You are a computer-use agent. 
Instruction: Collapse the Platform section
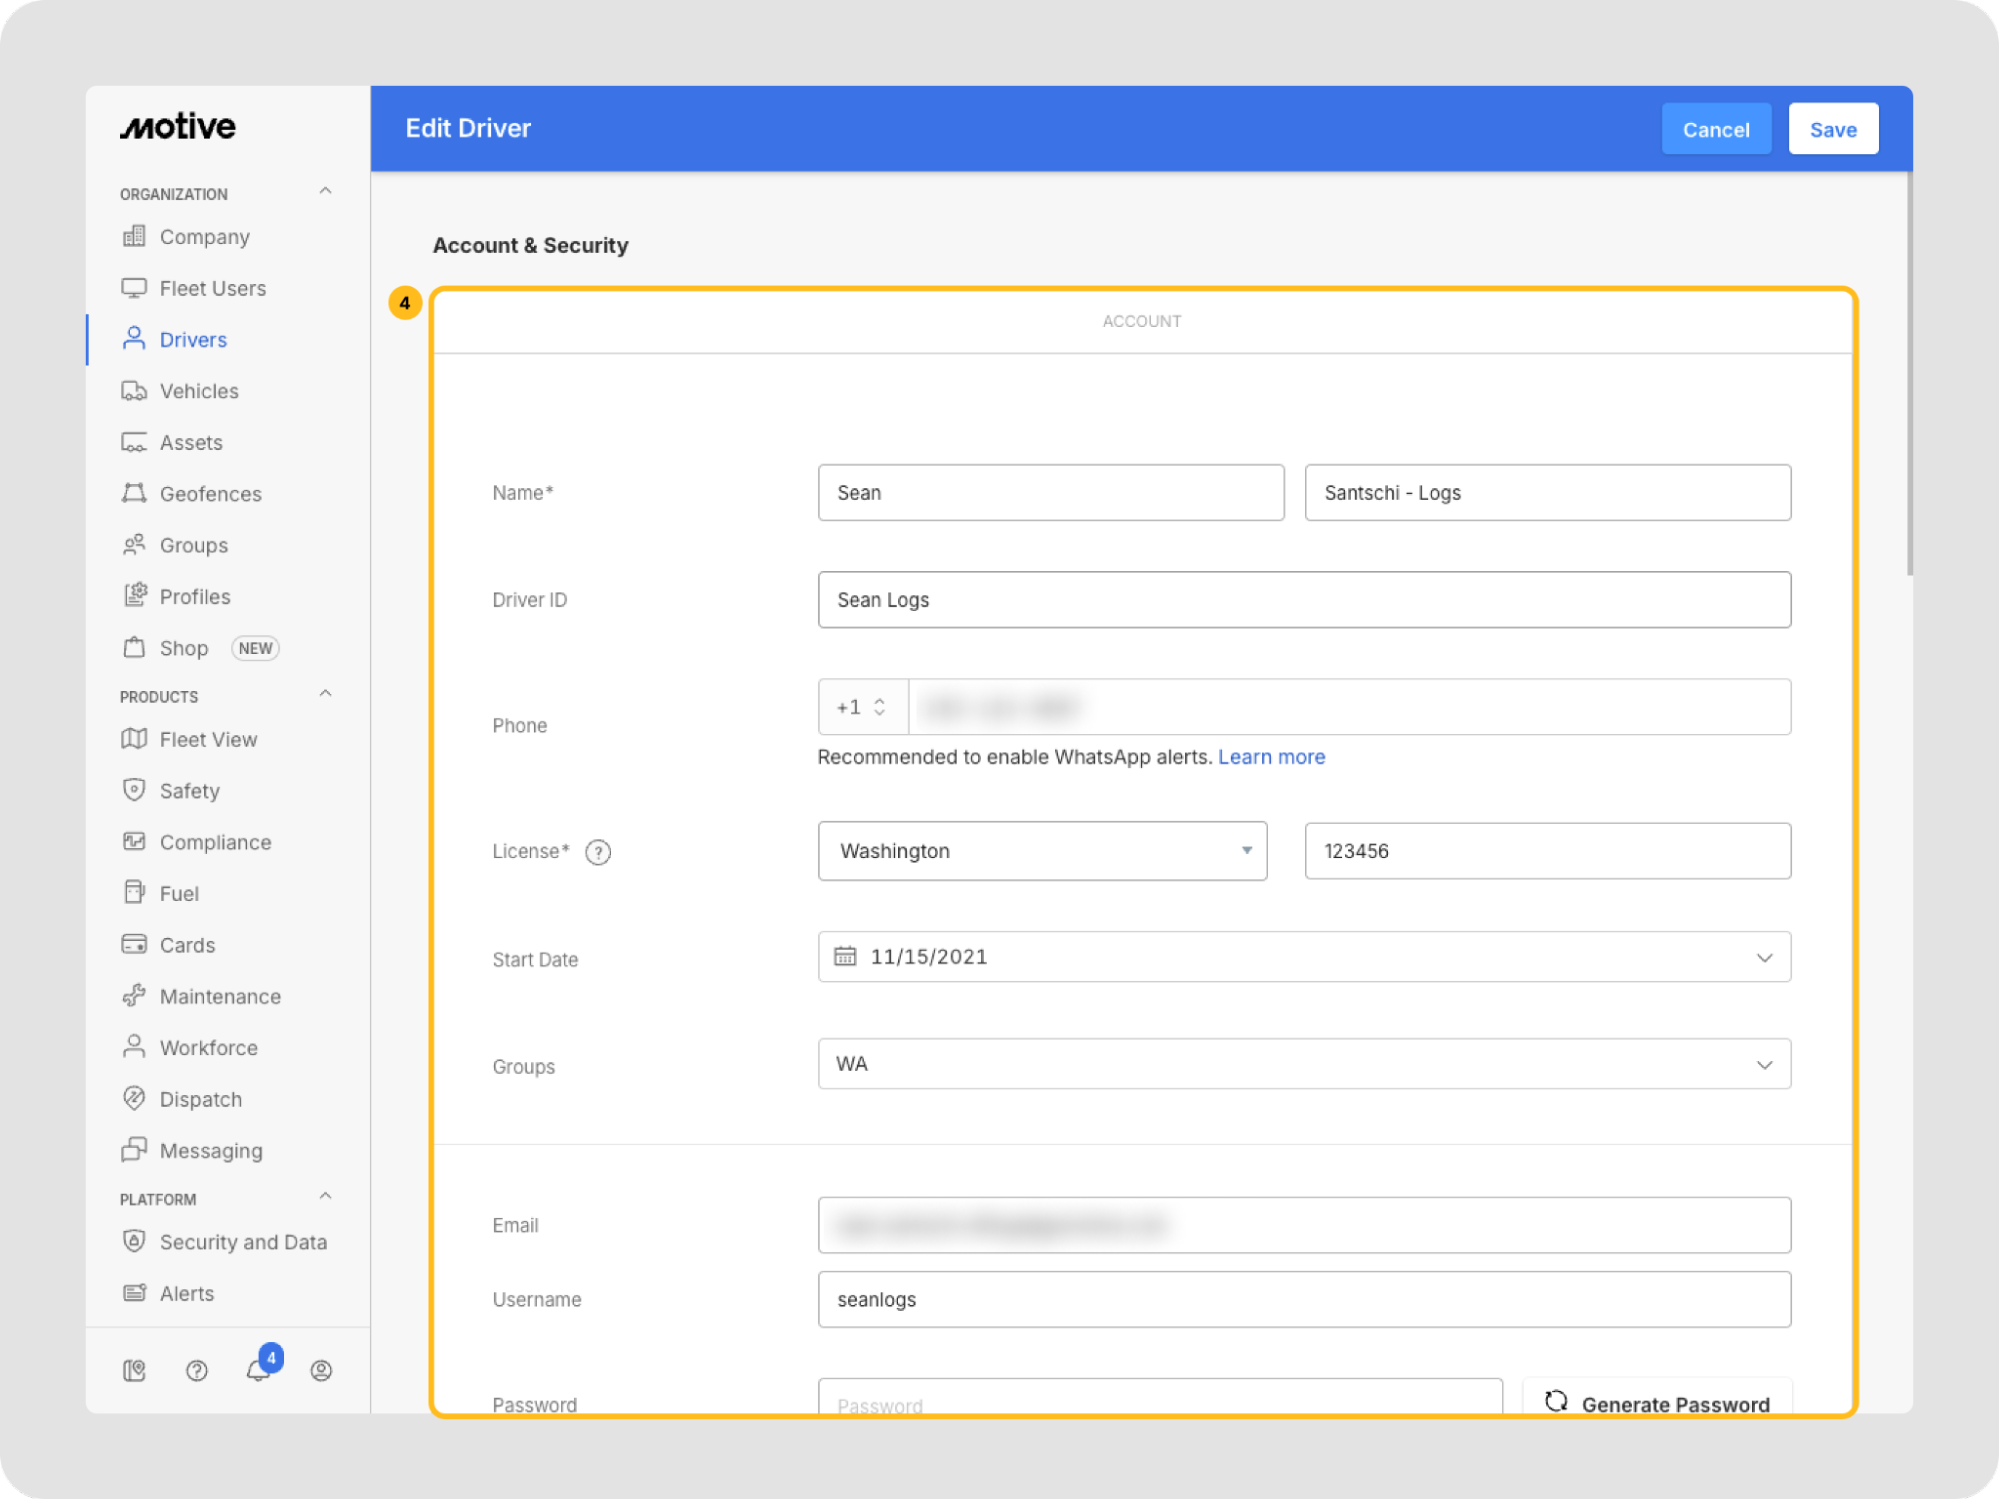click(325, 1197)
